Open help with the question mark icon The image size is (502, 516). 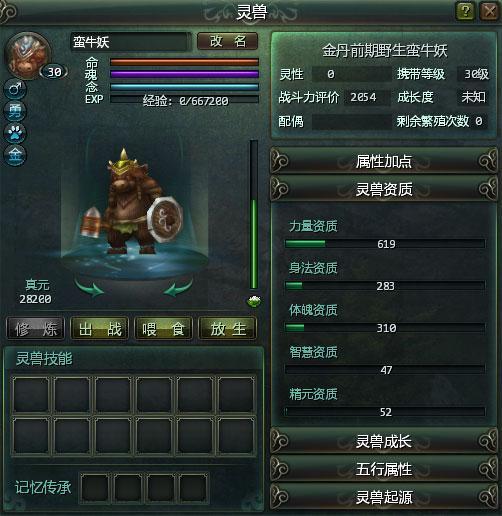click(x=465, y=11)
